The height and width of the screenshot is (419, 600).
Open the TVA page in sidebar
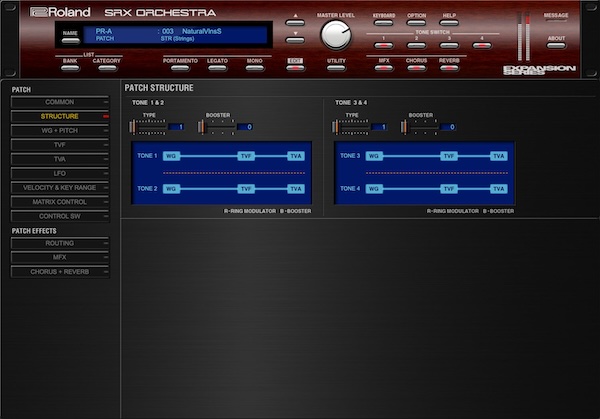[x=60, y=159]
